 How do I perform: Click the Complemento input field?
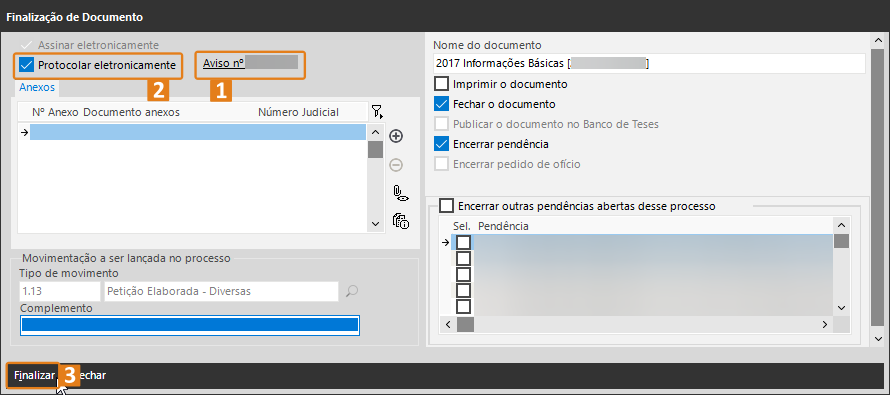tap(190, 325)
